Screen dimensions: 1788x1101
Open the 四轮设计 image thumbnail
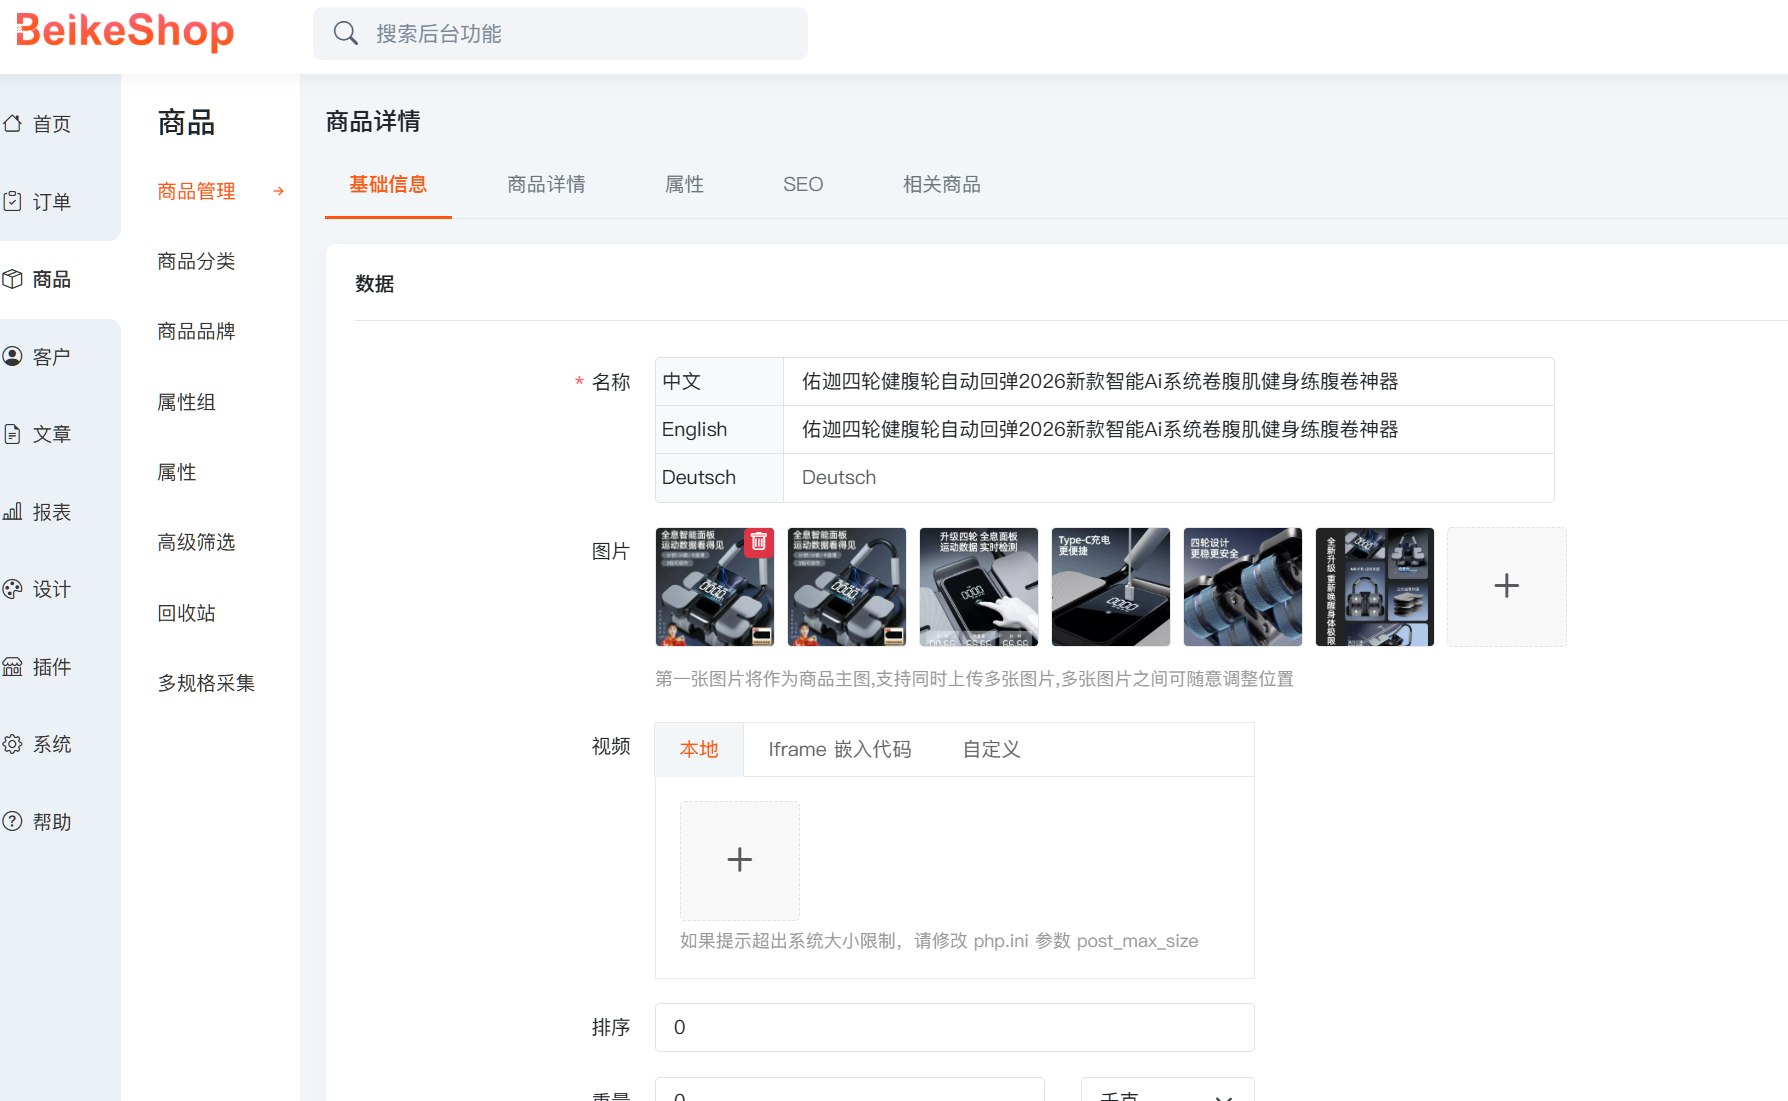tap(1243, 587)
